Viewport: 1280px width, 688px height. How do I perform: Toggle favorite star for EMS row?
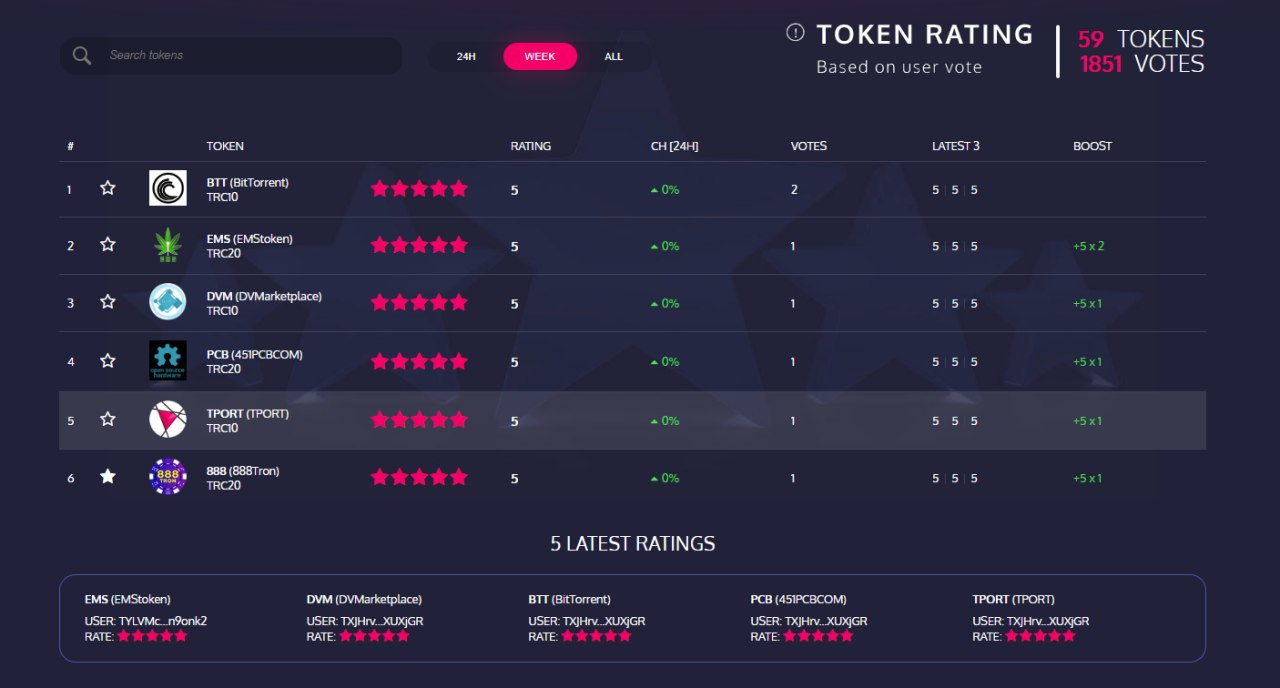[x=108, y=245]
